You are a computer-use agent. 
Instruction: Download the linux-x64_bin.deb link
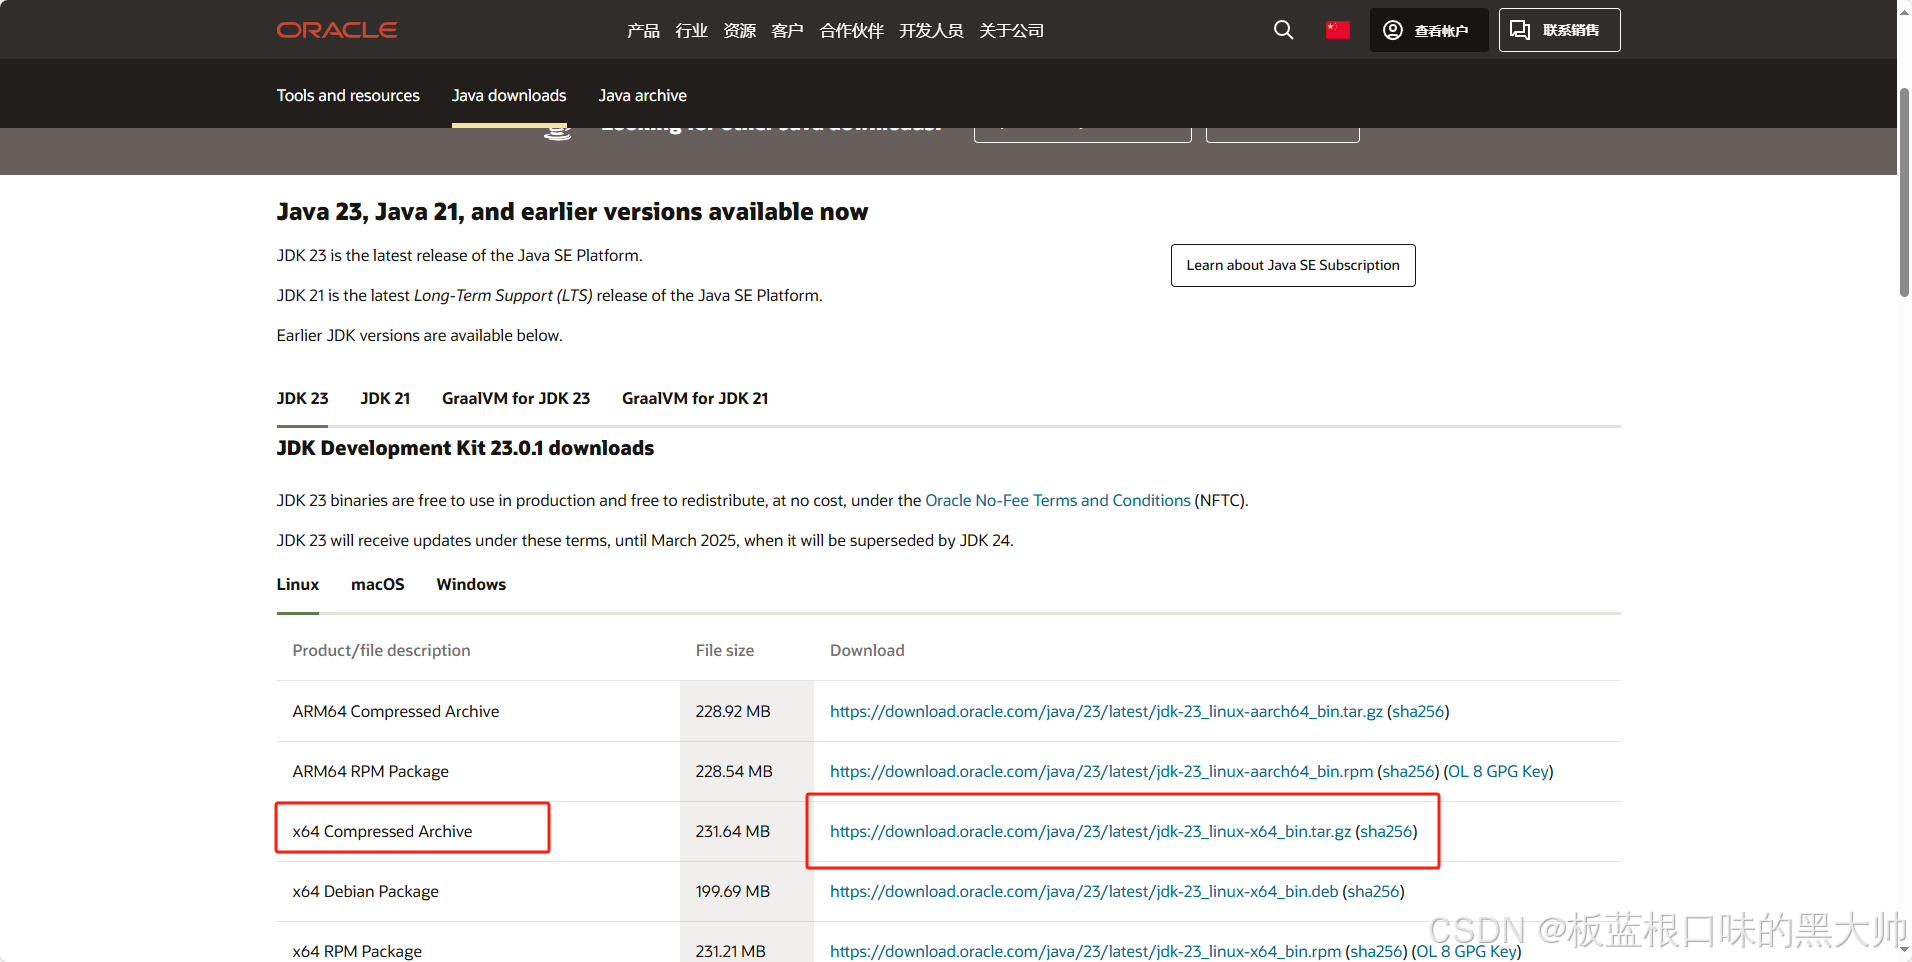pos(1084,891)
